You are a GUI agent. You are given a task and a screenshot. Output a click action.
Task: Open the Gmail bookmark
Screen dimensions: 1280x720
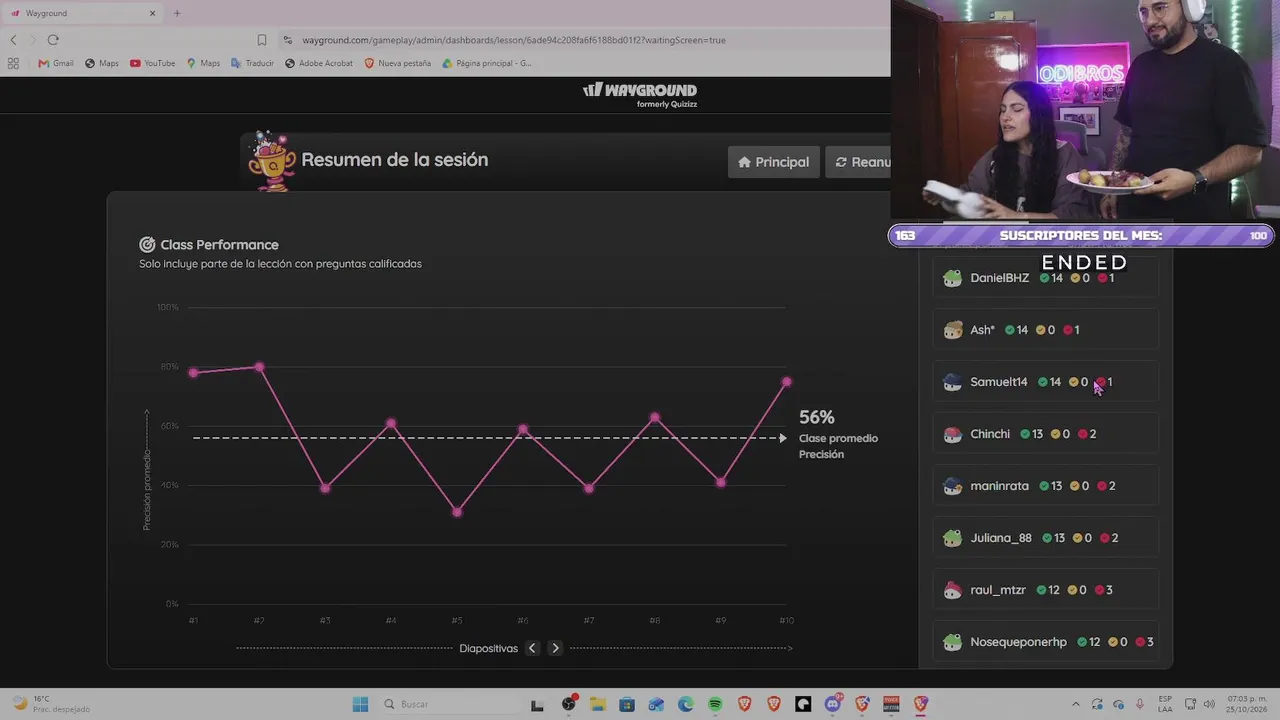point(56,63)
